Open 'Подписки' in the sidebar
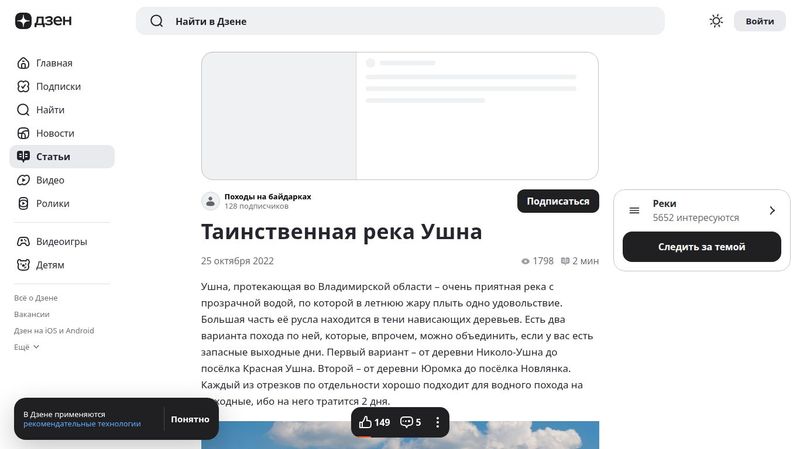The height and width of the screenshot is (449, 800). [x=58, y=86]
